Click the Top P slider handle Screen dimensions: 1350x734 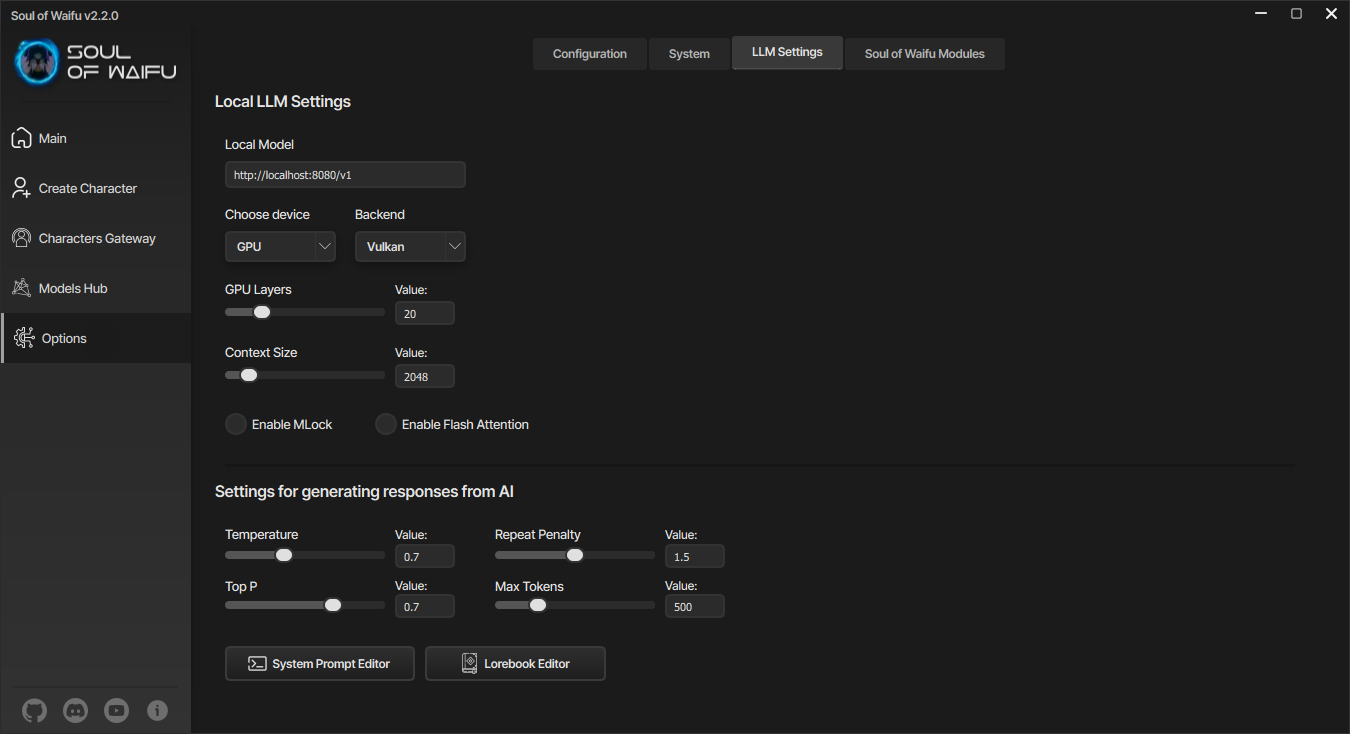(333, 605)
